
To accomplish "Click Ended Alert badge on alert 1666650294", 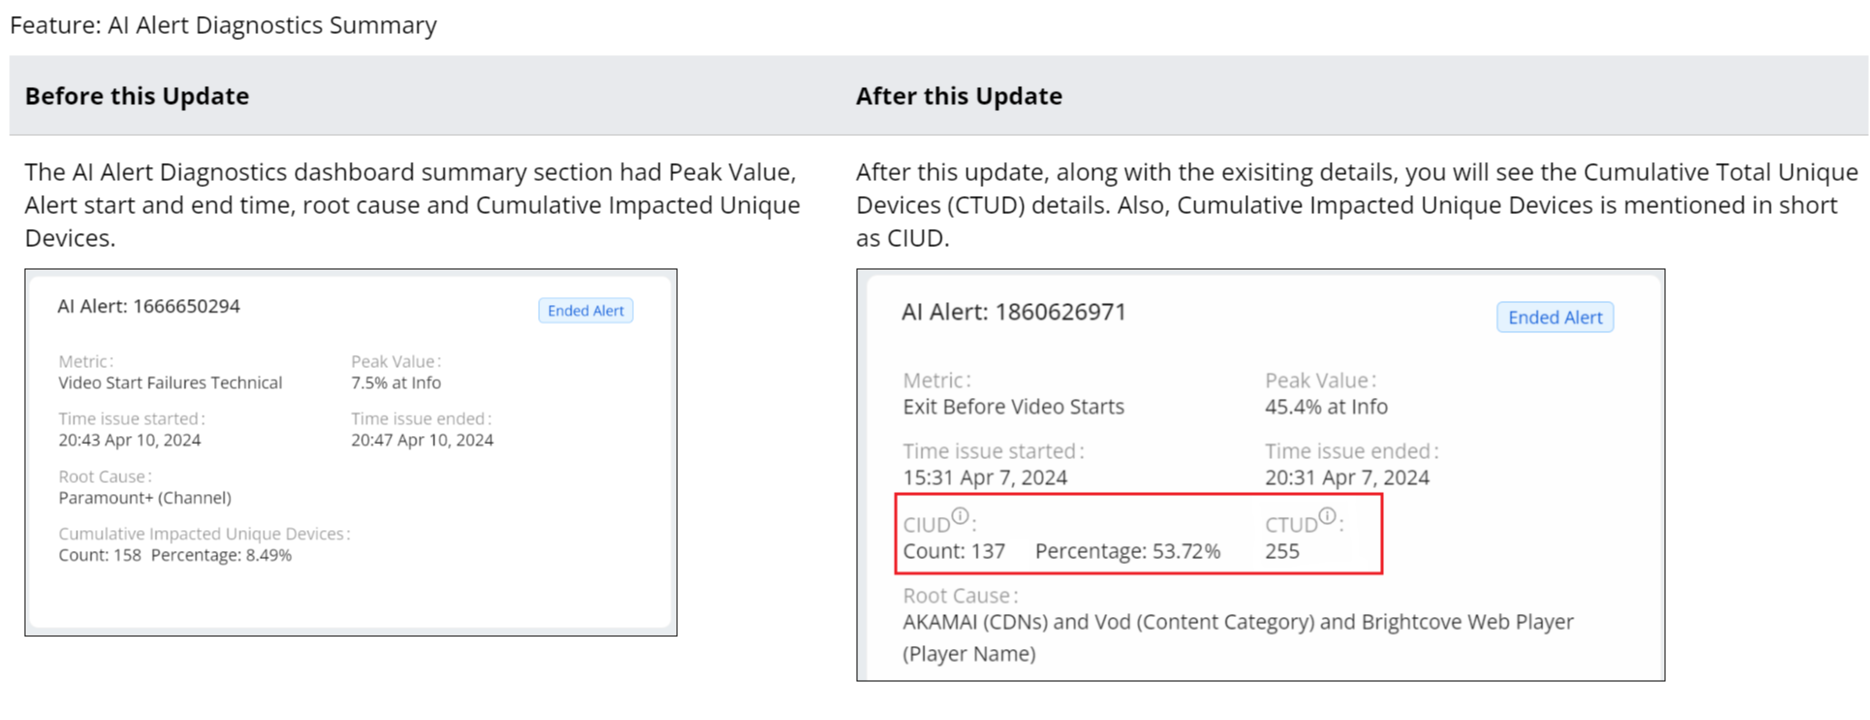I will coord(585,311).
